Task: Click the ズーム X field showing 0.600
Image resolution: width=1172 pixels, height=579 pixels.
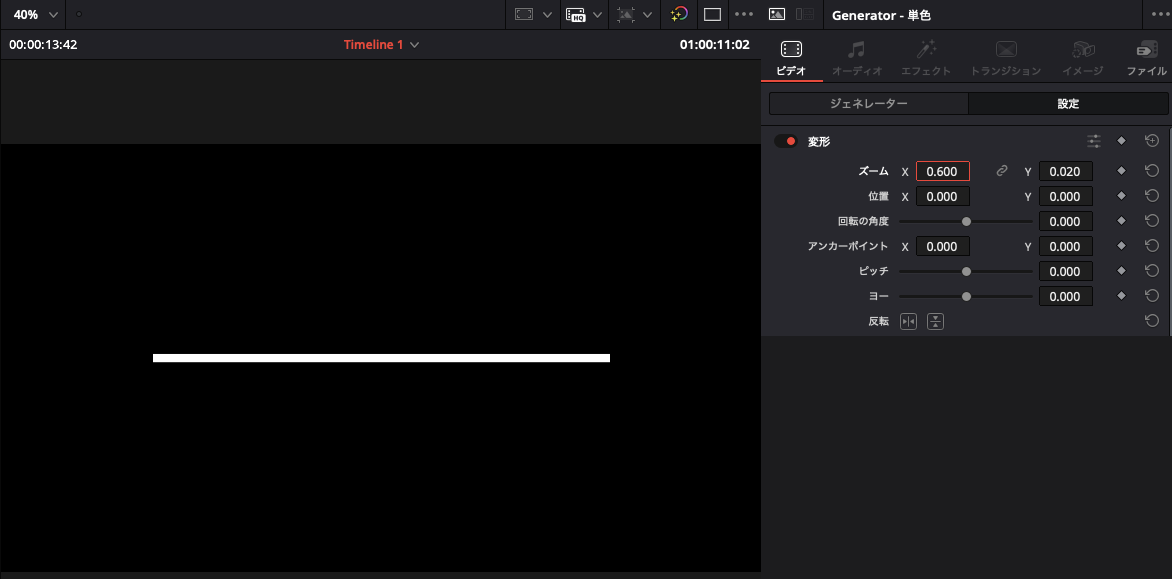Action: pos(943,171)
